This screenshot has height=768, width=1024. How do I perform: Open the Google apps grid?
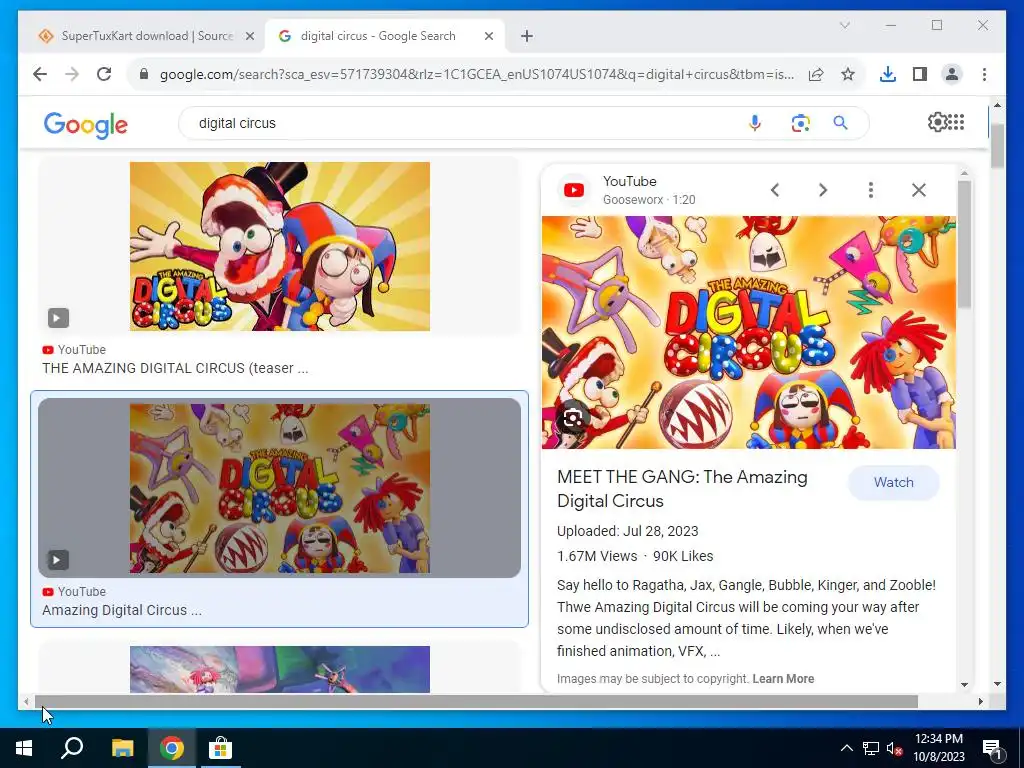coord(956,122)
